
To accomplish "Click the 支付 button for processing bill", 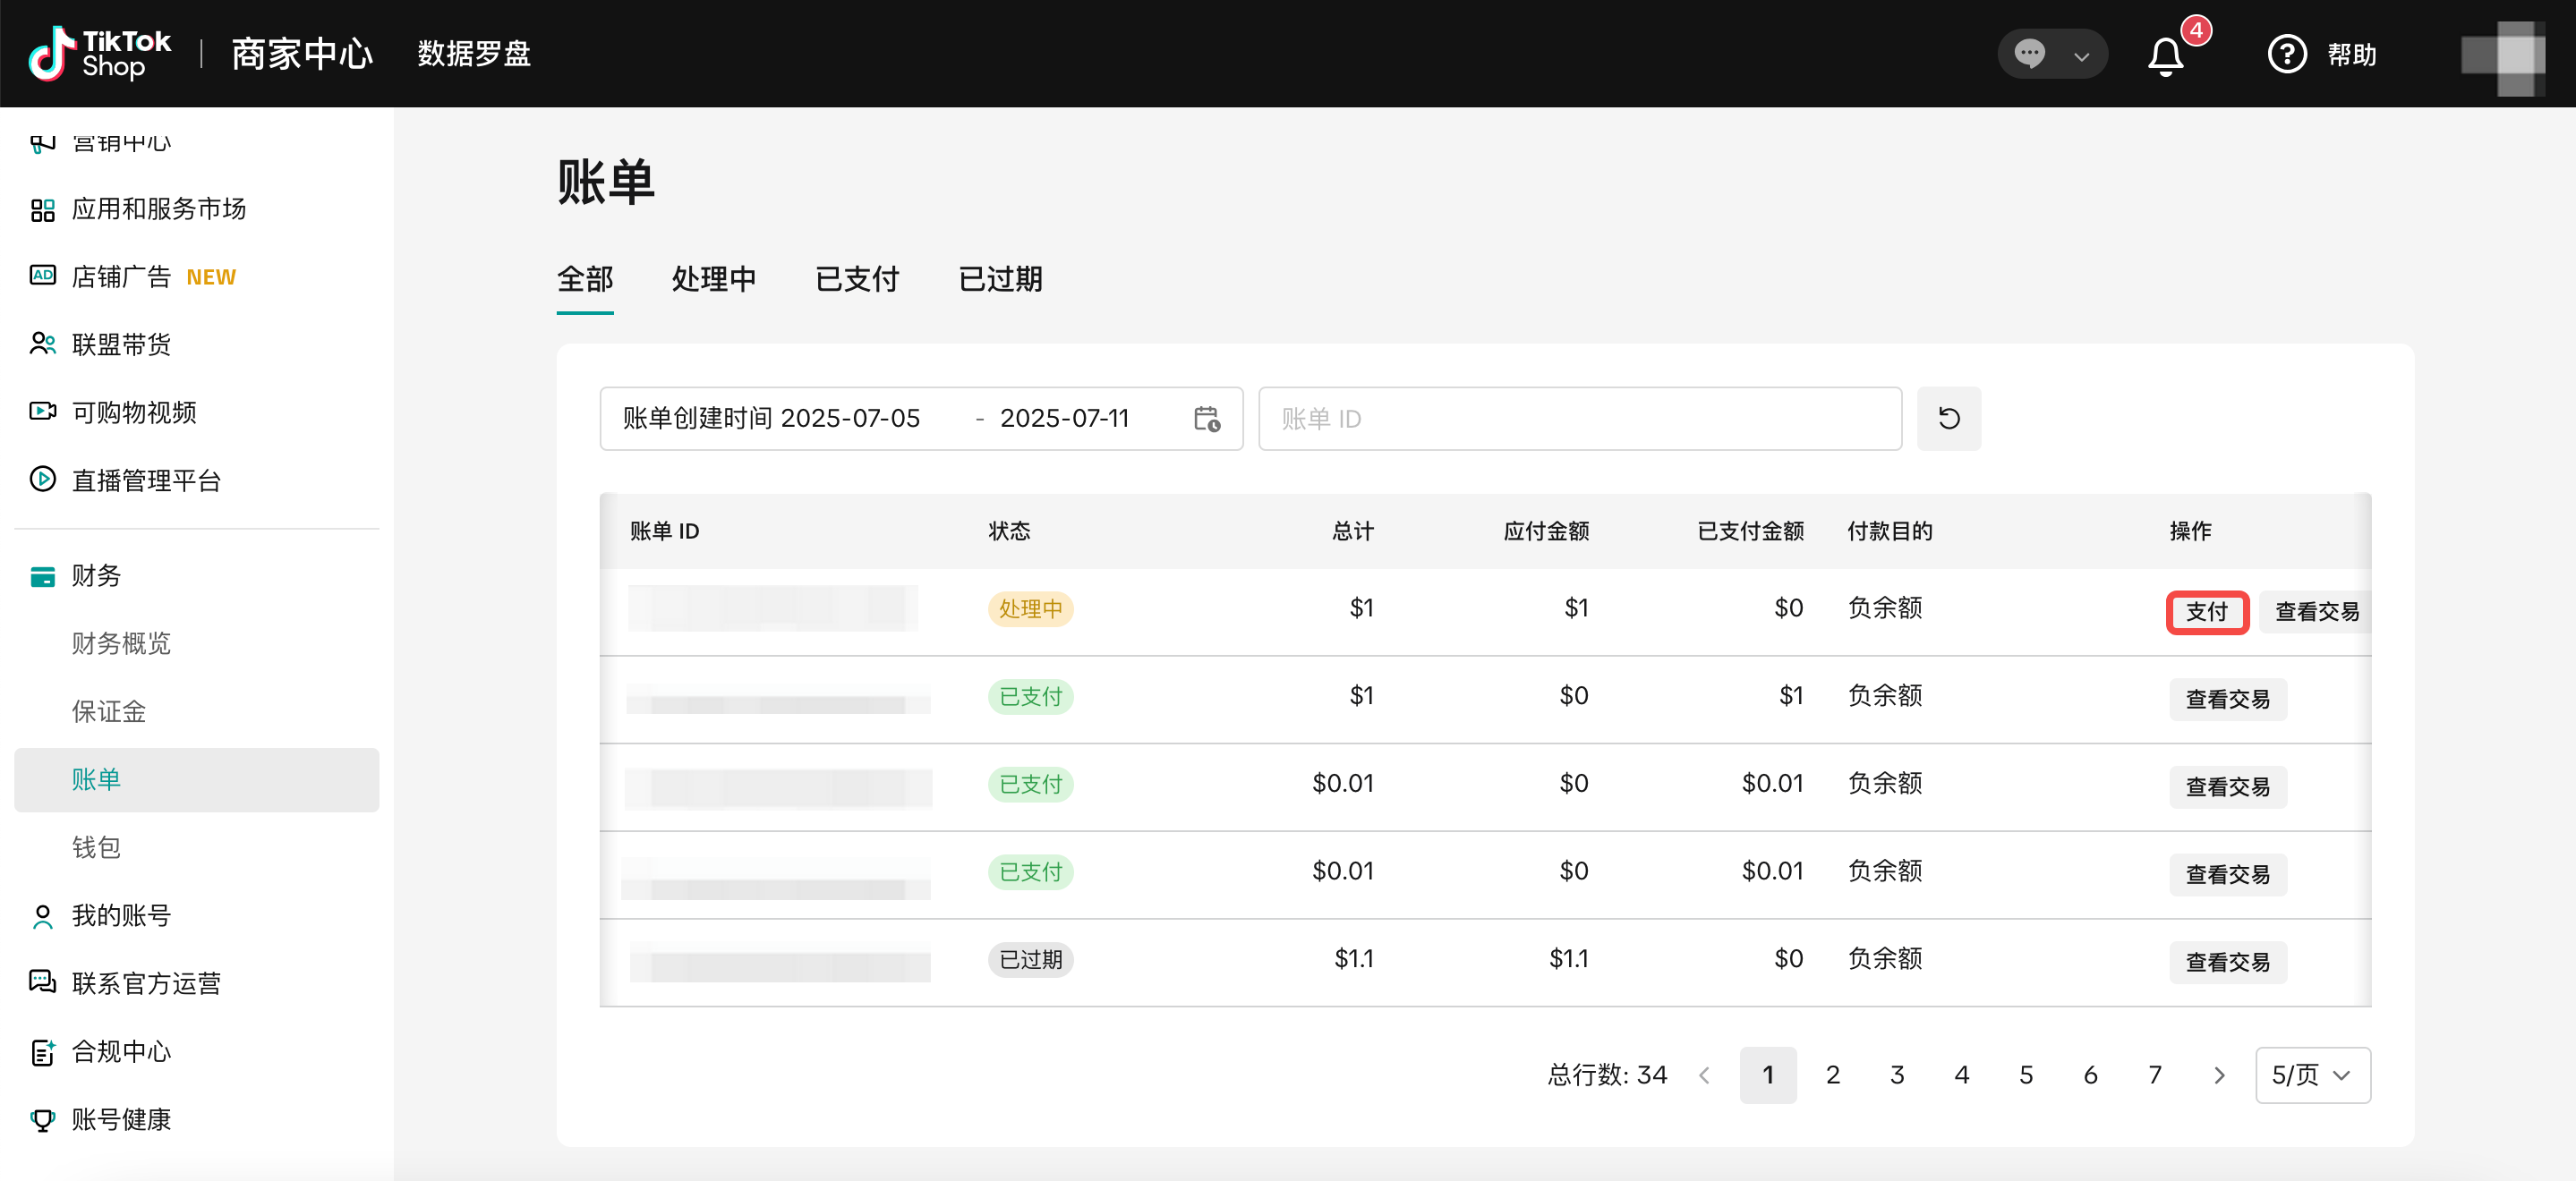I will [2206, 612].
